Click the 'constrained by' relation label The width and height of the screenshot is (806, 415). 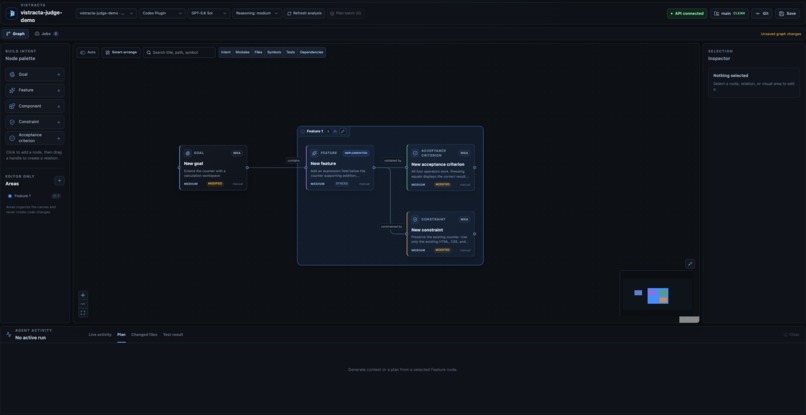[391, 227]
